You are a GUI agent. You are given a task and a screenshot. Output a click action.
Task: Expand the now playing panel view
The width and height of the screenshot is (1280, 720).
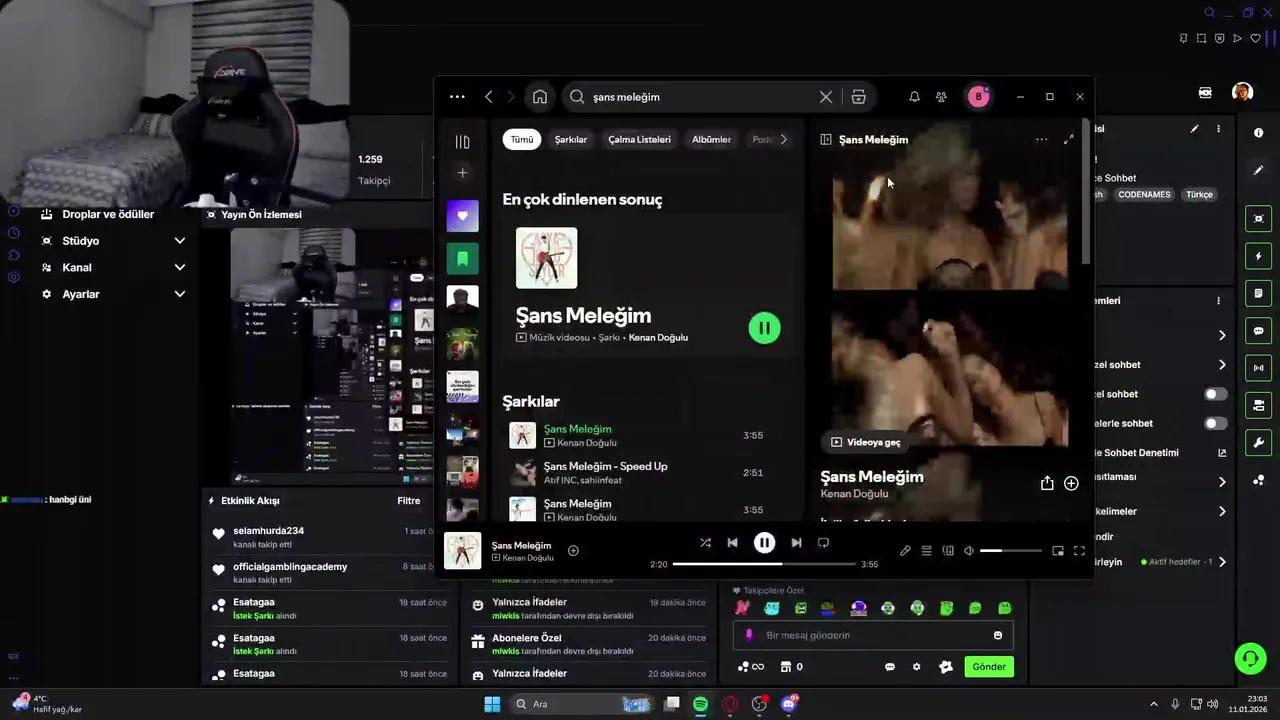(x=1068, y=140)
